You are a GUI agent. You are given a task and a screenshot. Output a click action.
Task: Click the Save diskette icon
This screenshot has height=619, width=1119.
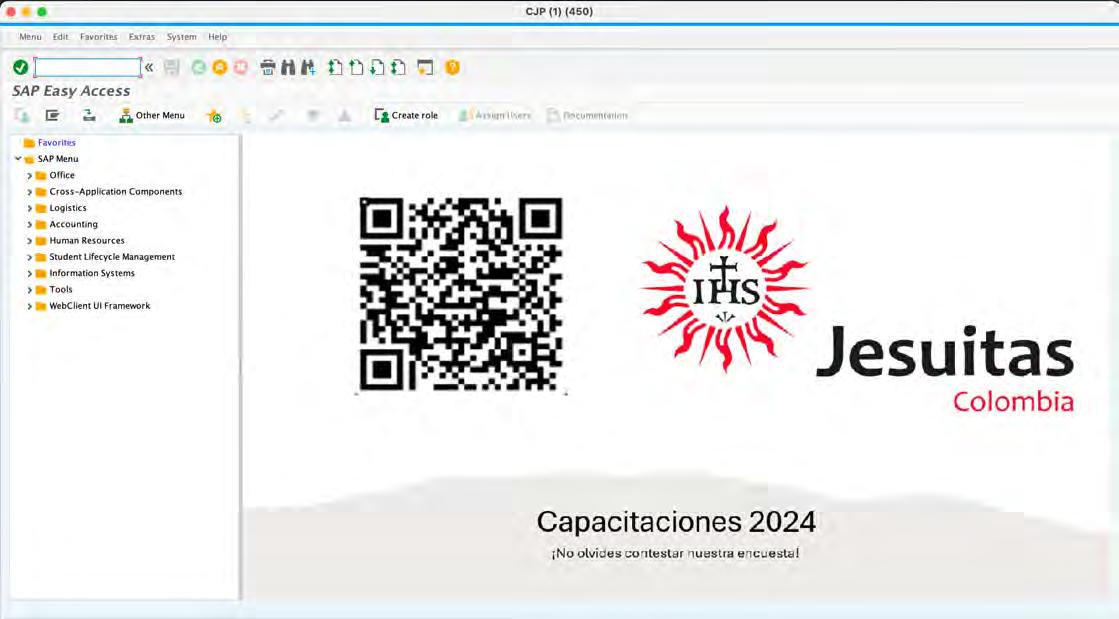(171, 67)
